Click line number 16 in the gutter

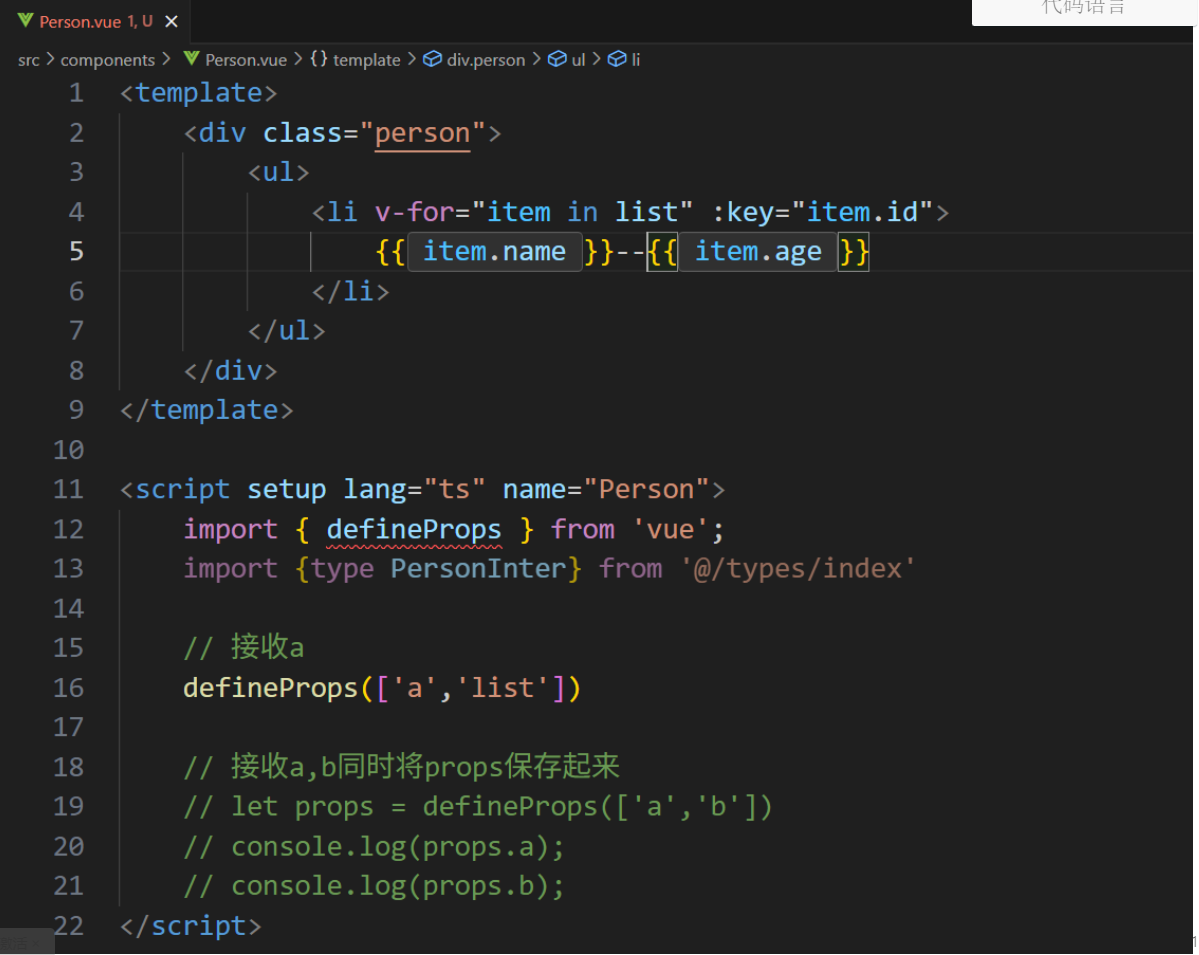pyautogui.click(x=68, y=688)
